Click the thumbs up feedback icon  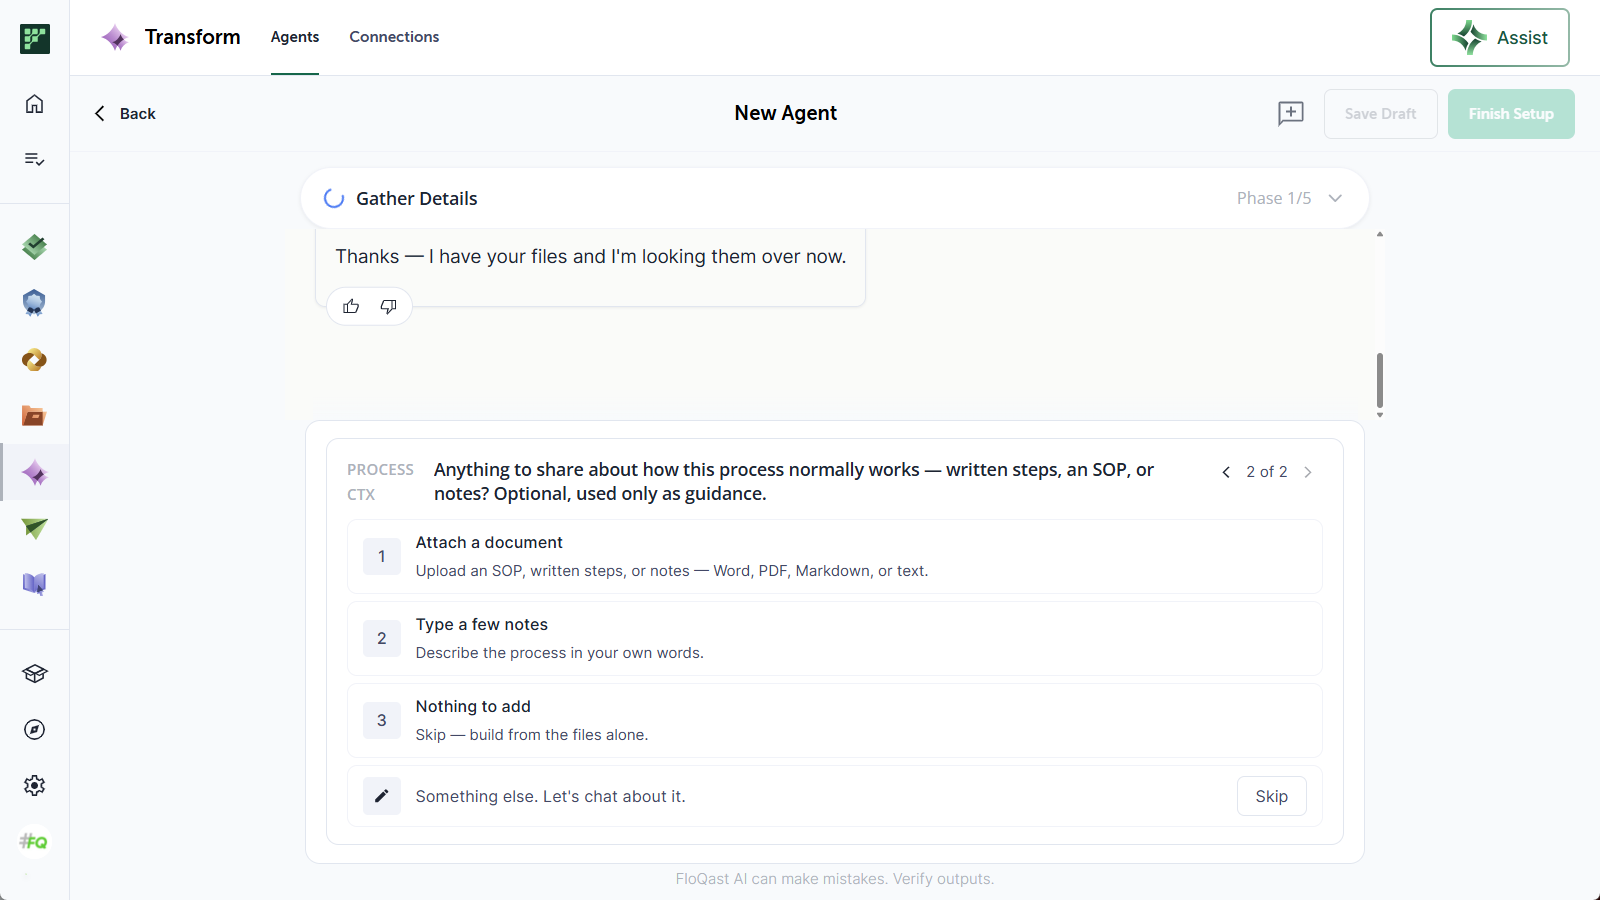tap(351, 307)
